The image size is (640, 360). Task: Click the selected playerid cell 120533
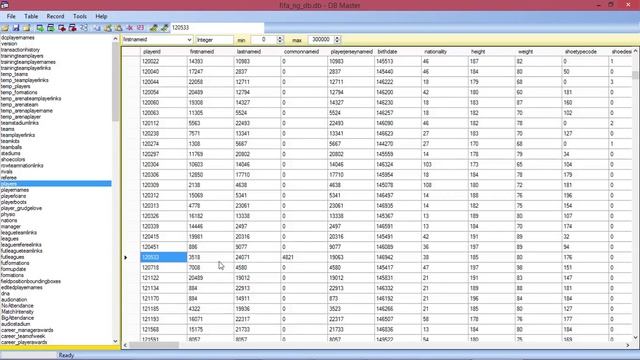coord(164,257)
